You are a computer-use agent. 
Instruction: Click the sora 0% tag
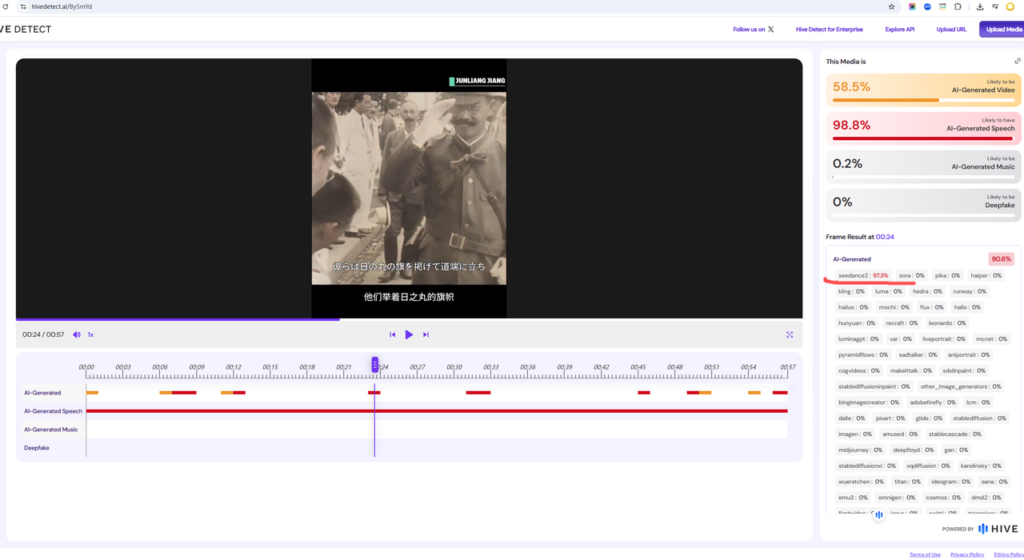tap(911, 275)
